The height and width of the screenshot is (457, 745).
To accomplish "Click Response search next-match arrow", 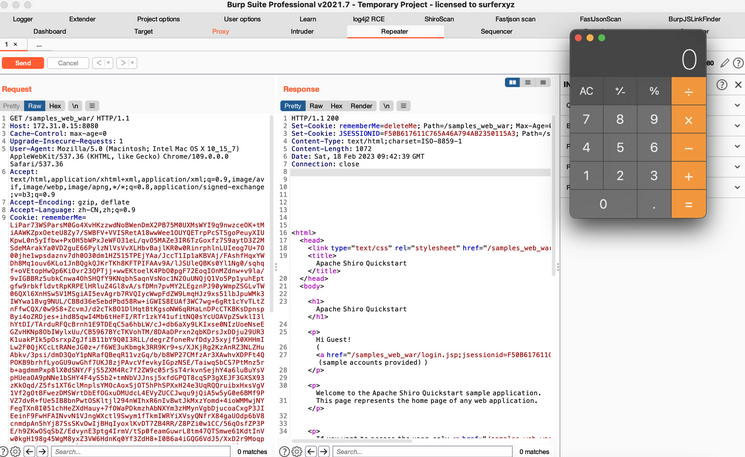I will (324, 451).
